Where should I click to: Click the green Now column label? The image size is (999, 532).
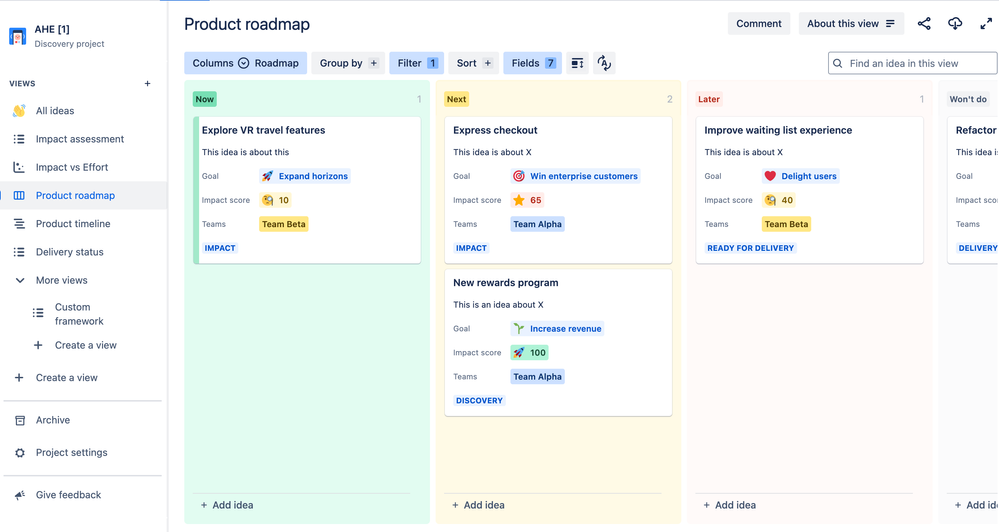tap(205, 99)
